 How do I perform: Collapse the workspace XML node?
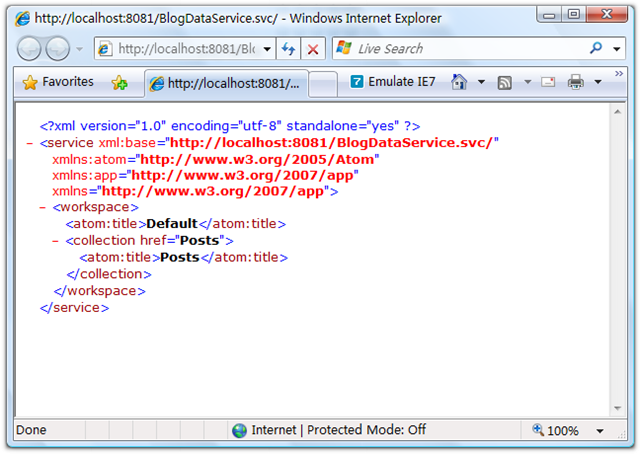pos(42,208)
